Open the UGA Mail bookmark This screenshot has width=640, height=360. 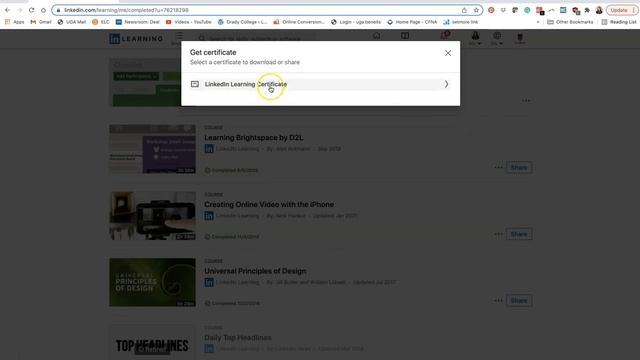(72, 22)
